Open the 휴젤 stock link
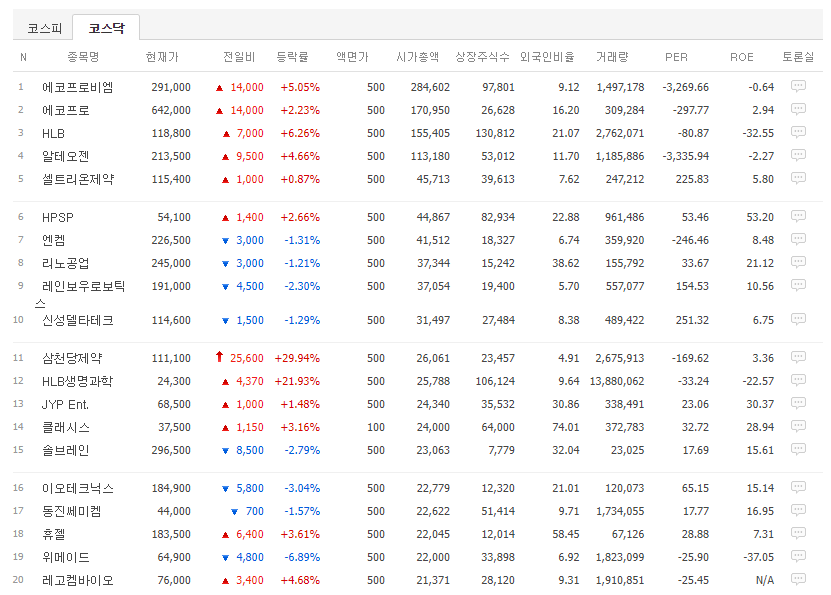This screenshot has width=831, height=595. pos(54,534)
